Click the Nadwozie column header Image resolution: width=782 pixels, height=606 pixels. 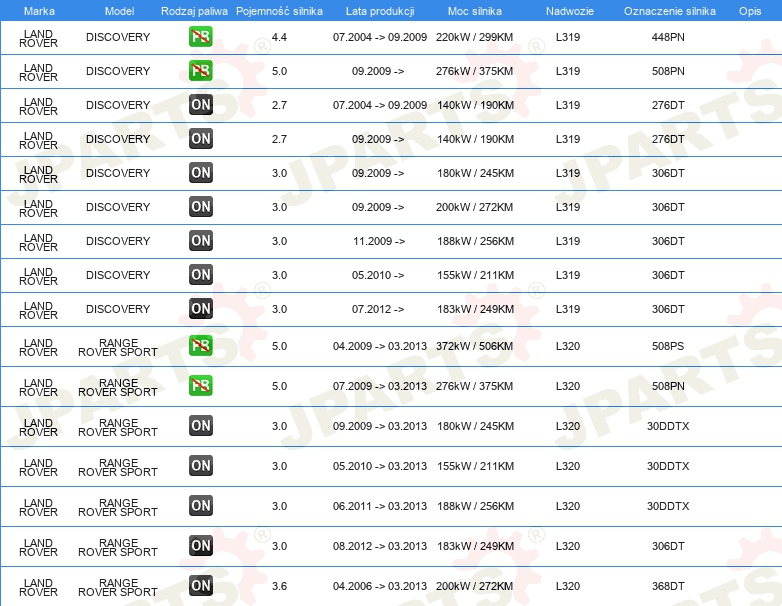[x=570, y=11]
